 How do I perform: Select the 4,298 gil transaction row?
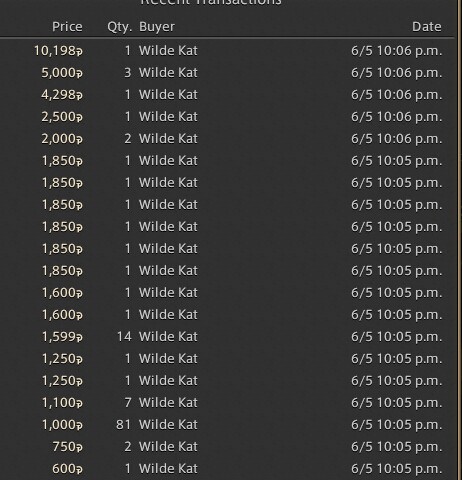click(227, 95)
